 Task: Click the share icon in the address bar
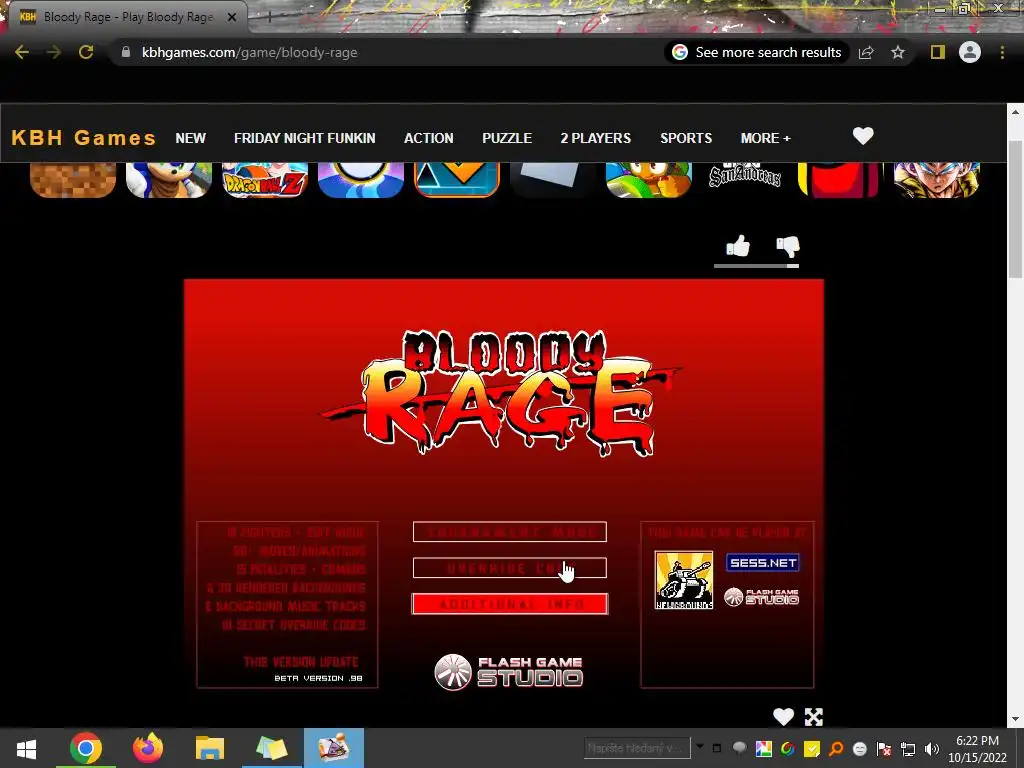866,52
